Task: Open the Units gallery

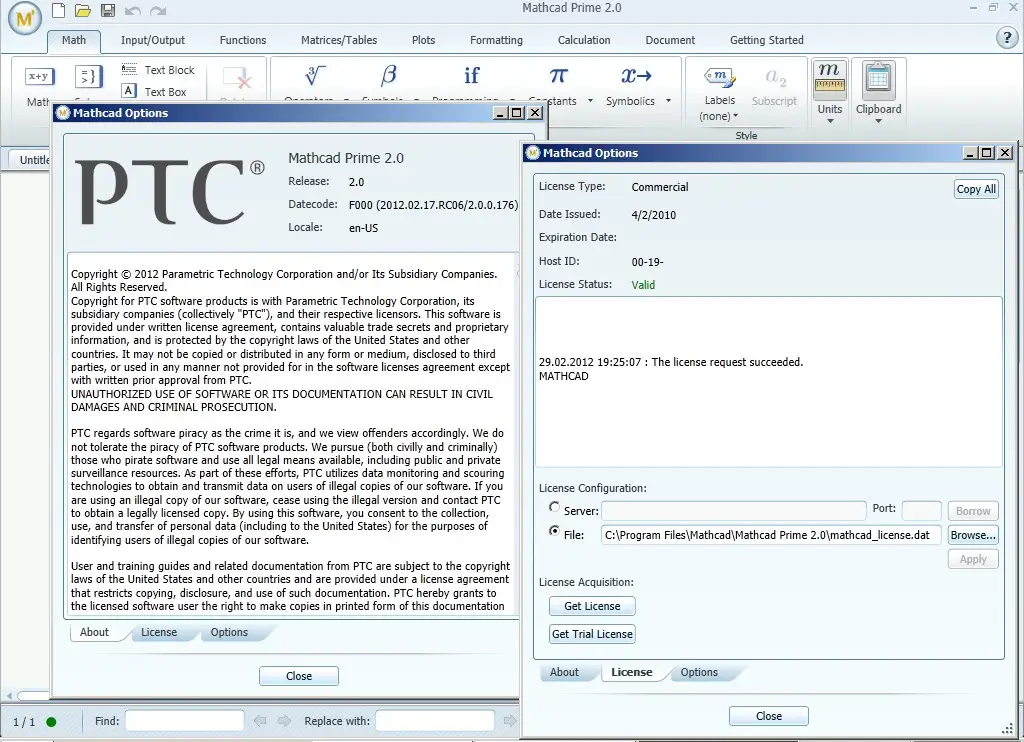Action: pyautogui.click(x=830, y=91)
